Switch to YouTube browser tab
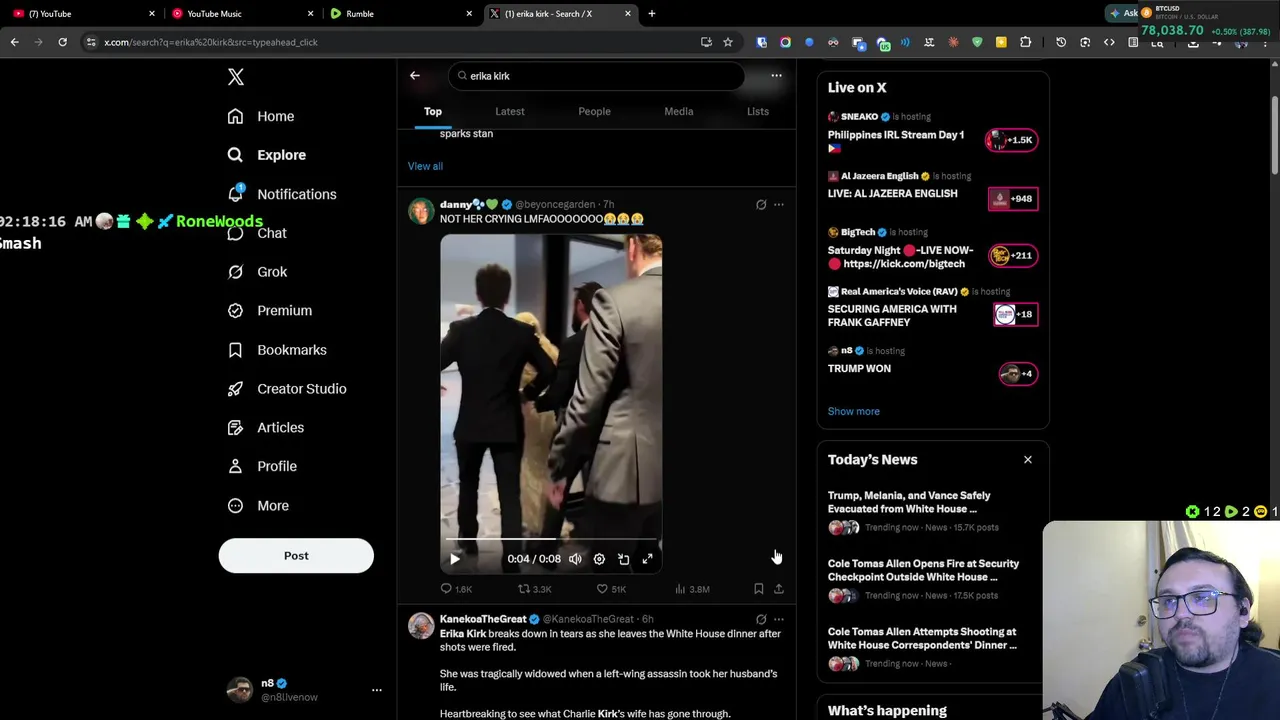Image resolution: width=1280 pixels, height=720 pixels. tap(82, 14)
